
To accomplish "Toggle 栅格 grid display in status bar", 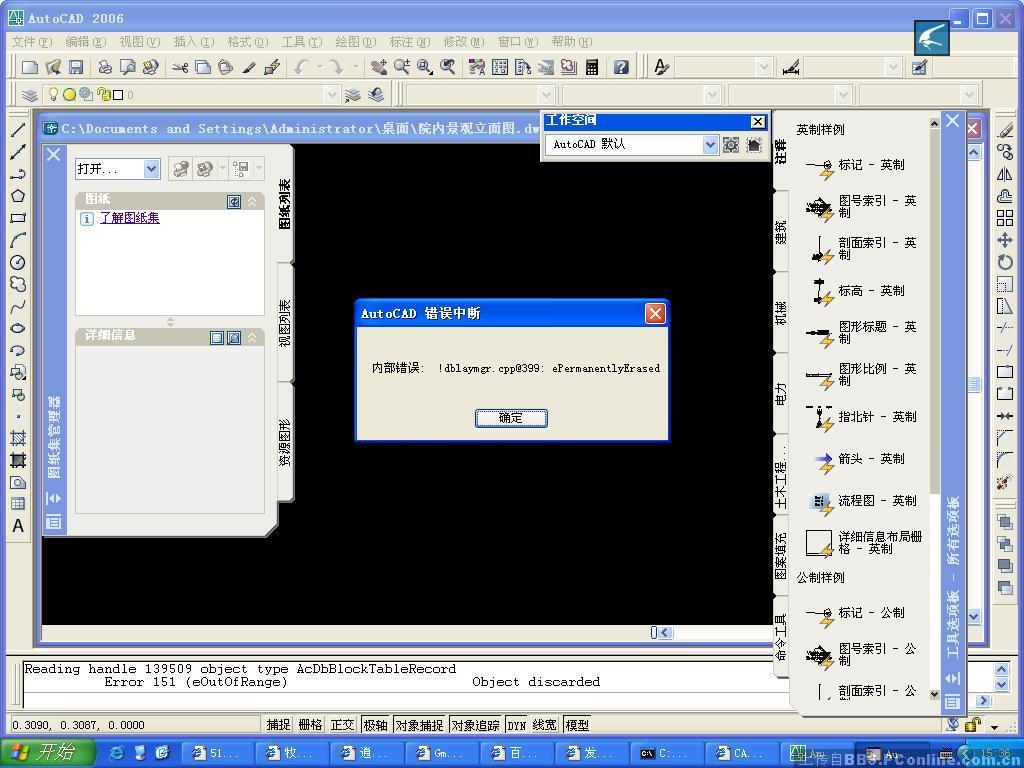I will coord(310,725).
